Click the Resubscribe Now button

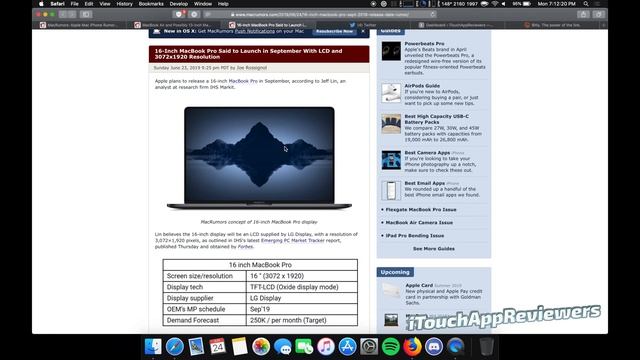[x=334, y=31]
